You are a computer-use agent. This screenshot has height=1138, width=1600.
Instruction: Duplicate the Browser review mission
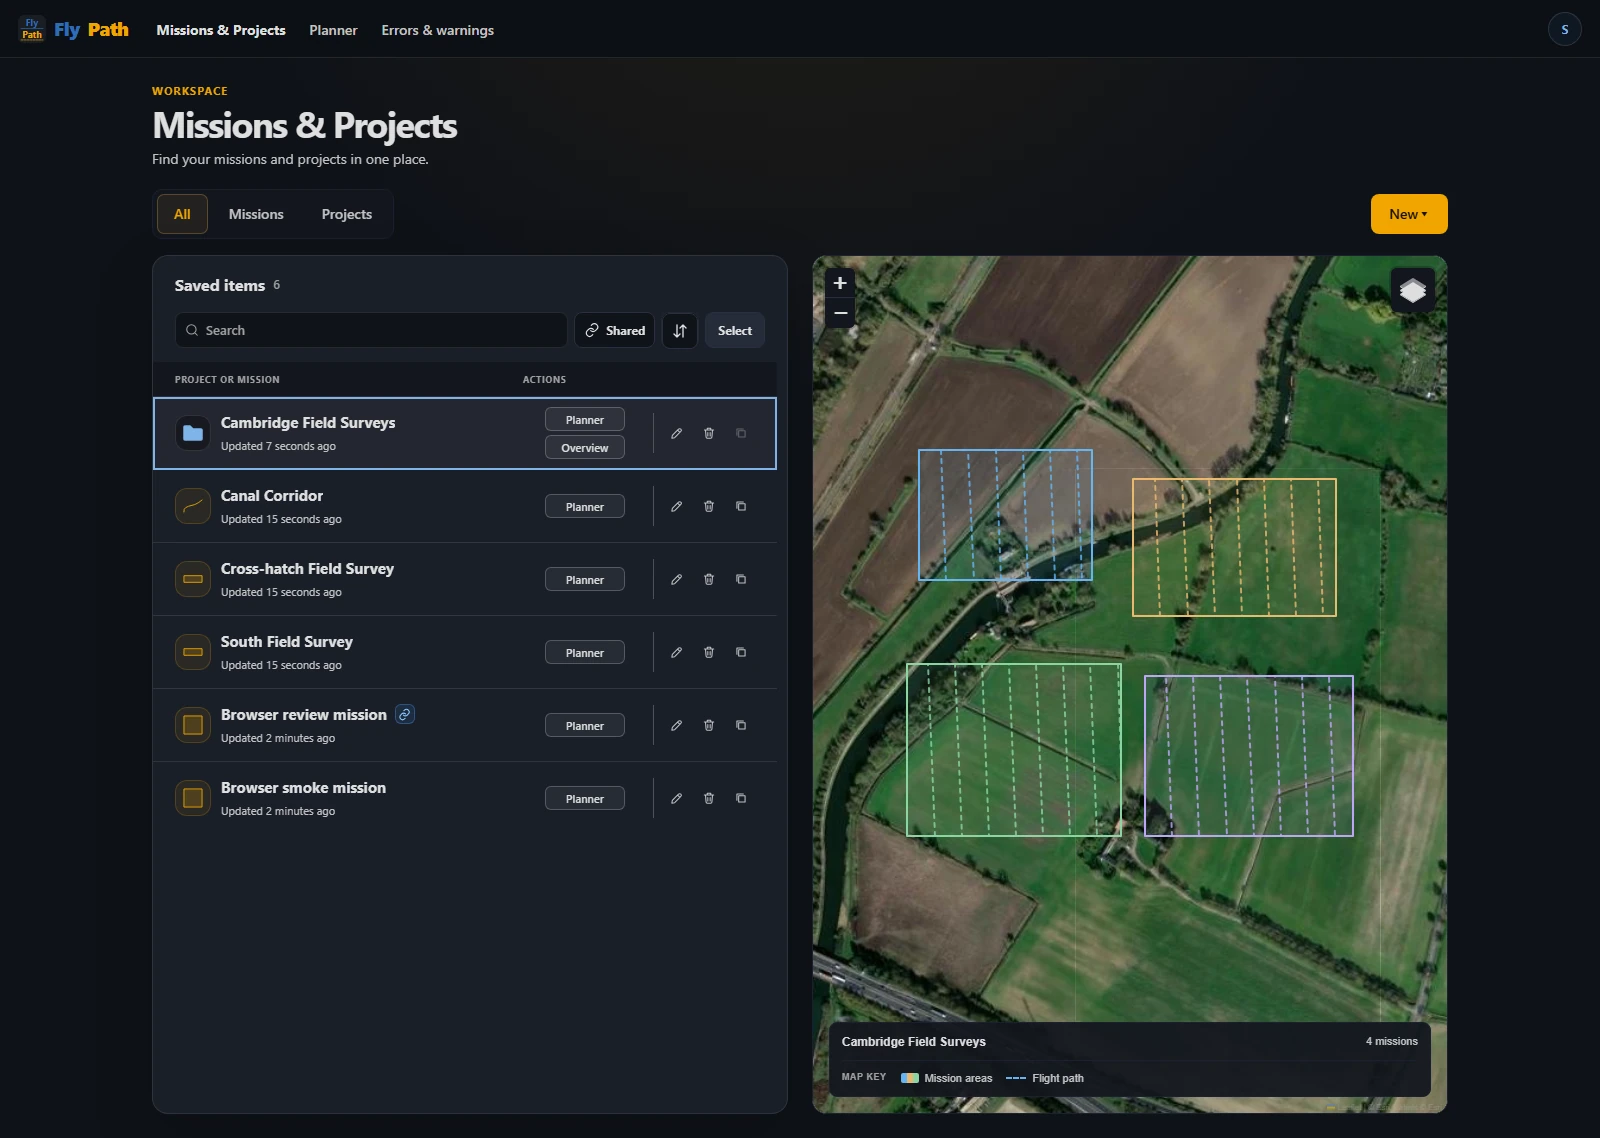point(741,725)
